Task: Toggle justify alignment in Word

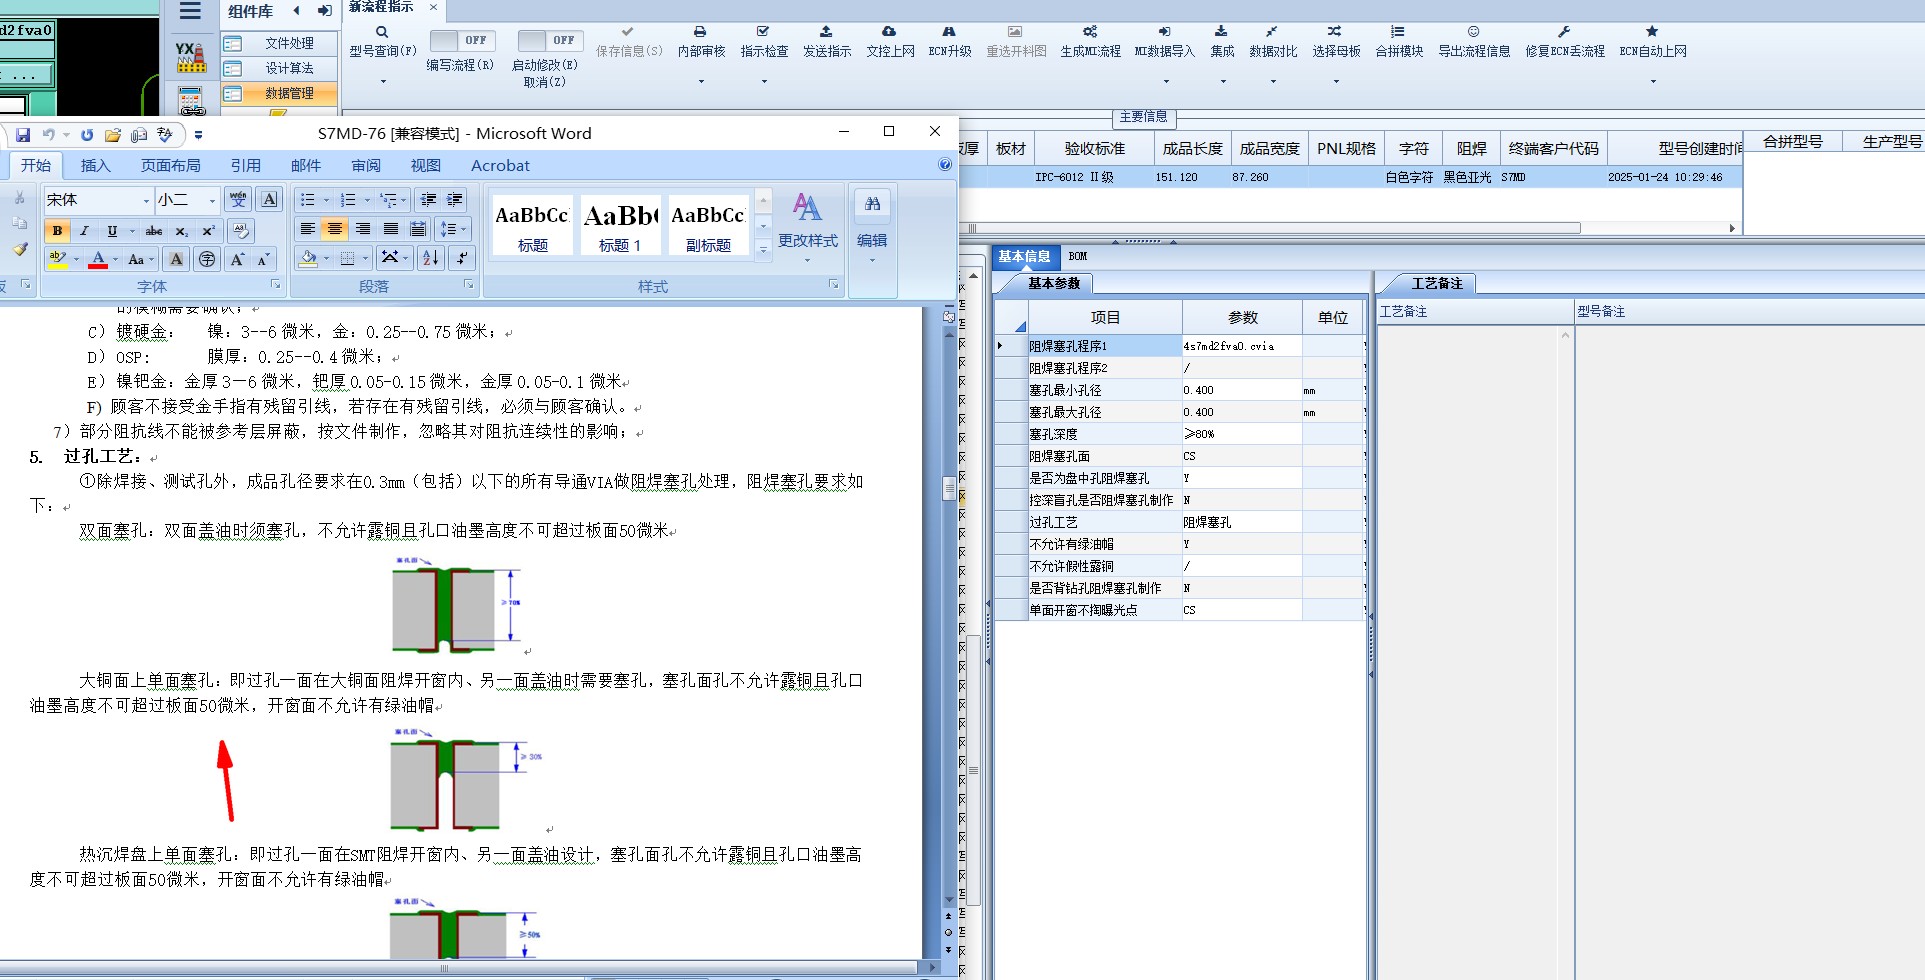Action: [x=391, y=229]
